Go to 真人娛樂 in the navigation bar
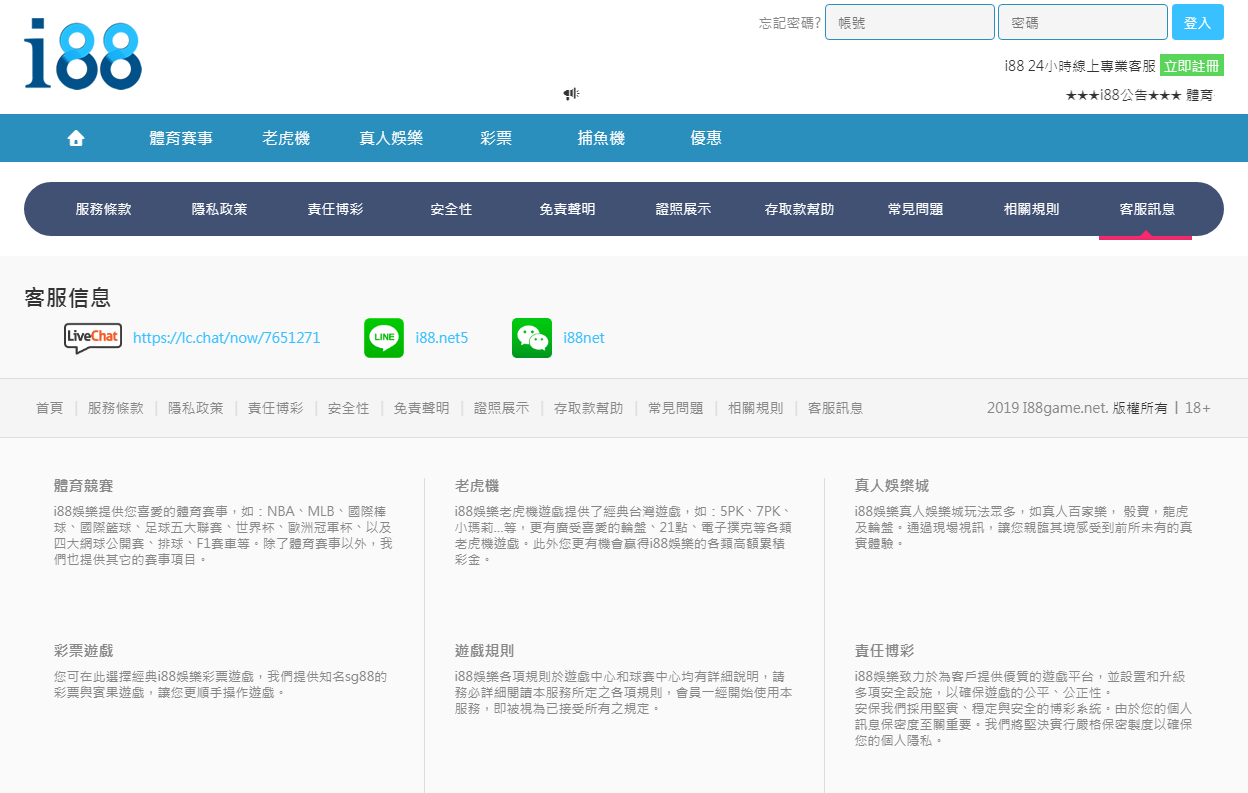 [391, 139]
